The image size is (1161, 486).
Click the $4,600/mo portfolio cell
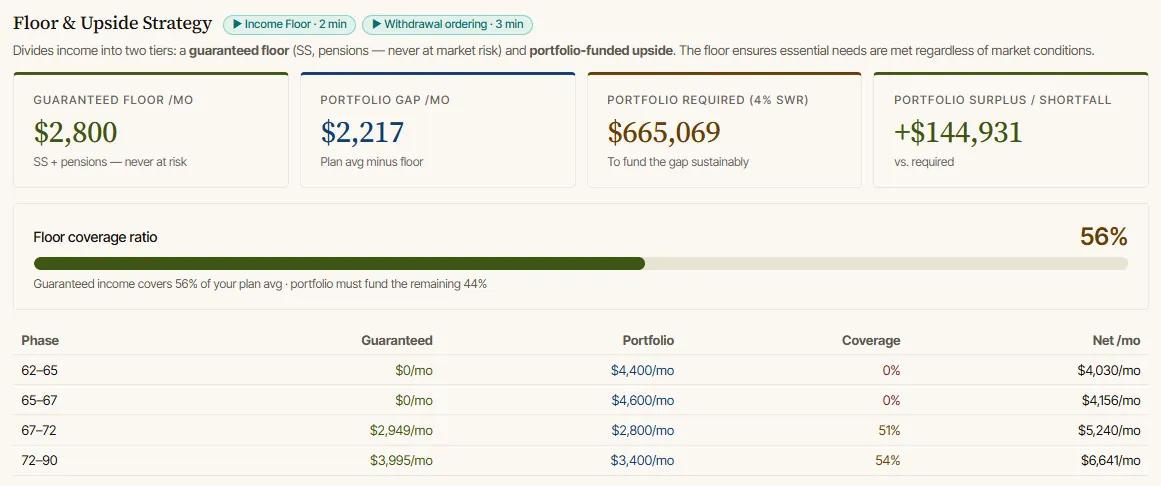coord(643,400)
